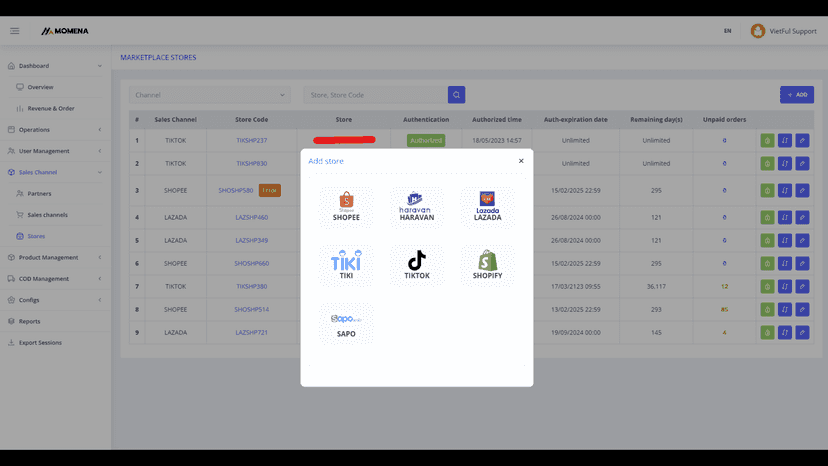Open store code LAZSHP721 link
This screenshot has width=828, height=466.
(251, 332)
